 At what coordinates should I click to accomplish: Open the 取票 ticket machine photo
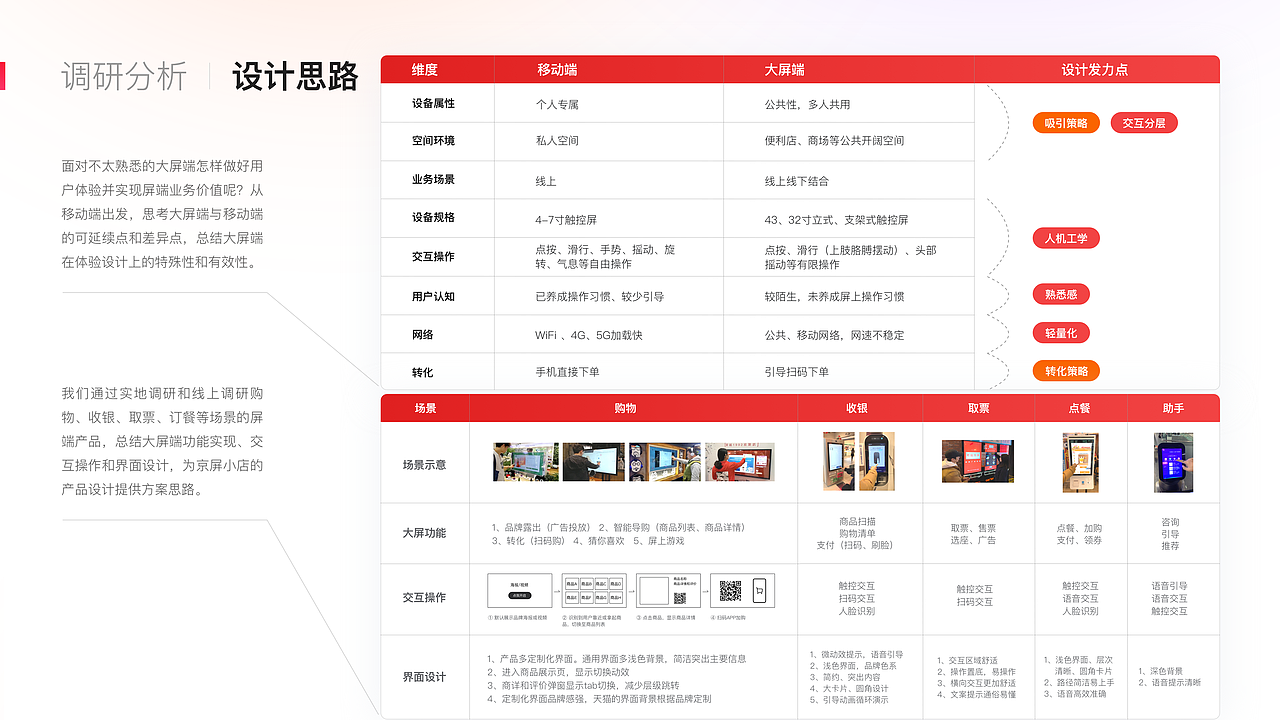tap(977, 461)
